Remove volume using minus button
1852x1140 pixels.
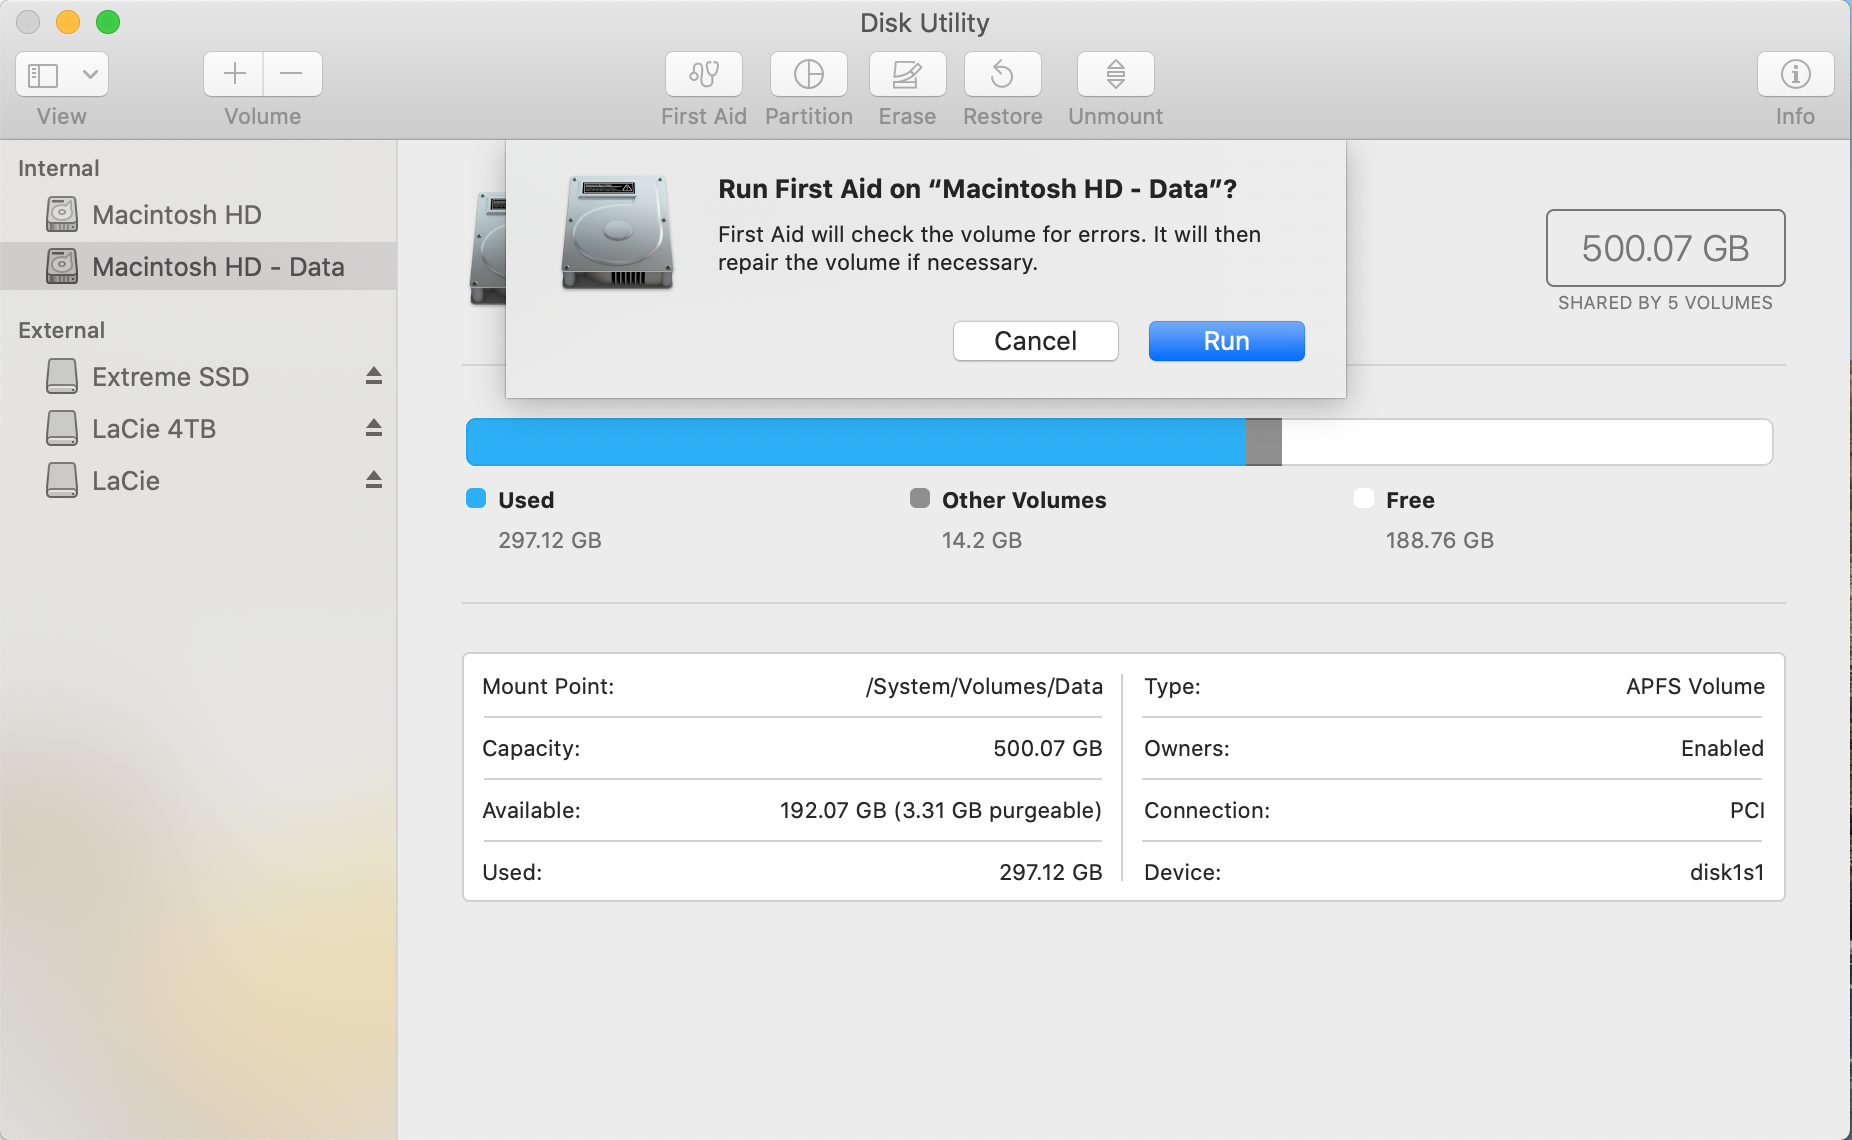pyautogui.click(x=292, y=75)
